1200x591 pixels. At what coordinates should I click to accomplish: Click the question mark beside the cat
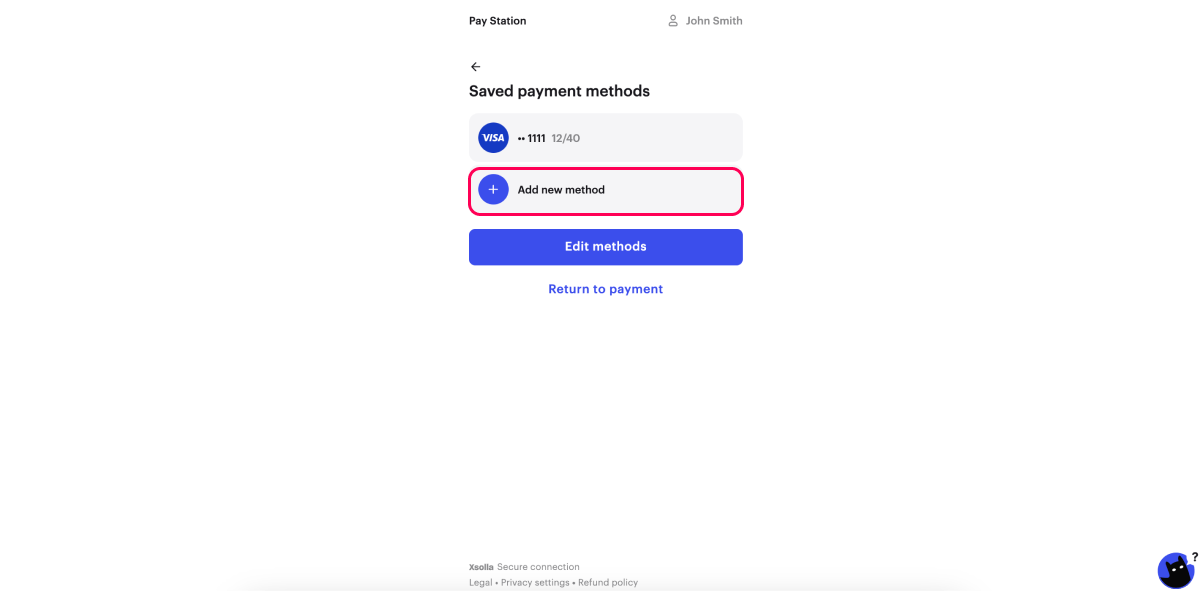coord(1194,557)
